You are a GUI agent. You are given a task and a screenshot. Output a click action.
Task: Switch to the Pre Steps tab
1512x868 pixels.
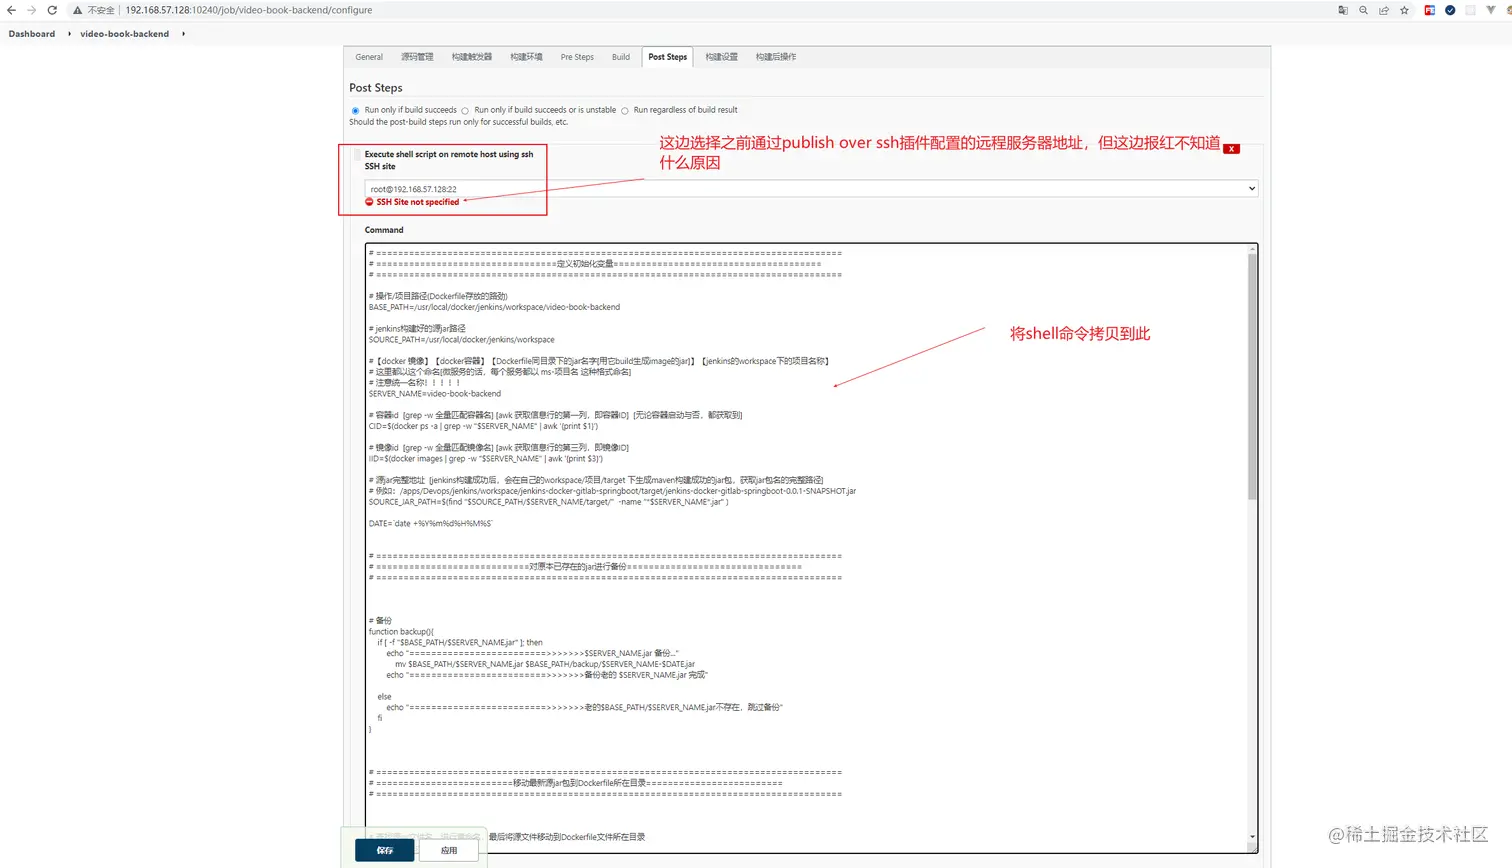pyautogui.click(x=577, y=57)
